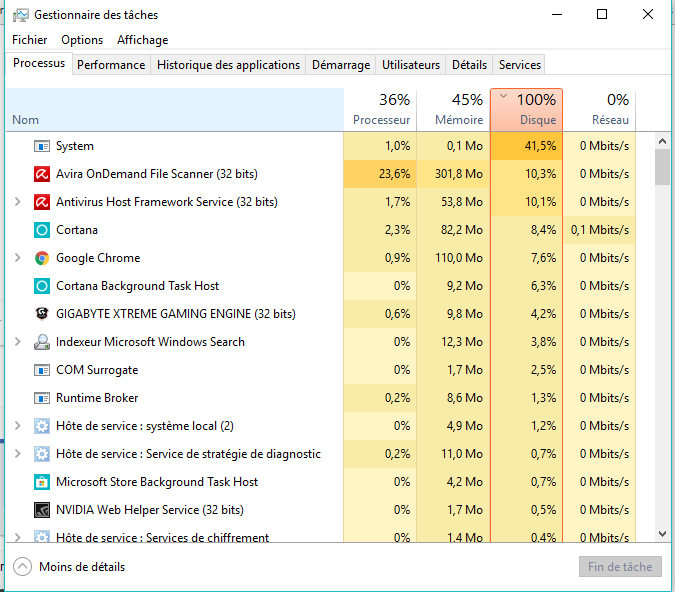Click the Microsoft Store Background Task Host icon

(x=42, y=482)
